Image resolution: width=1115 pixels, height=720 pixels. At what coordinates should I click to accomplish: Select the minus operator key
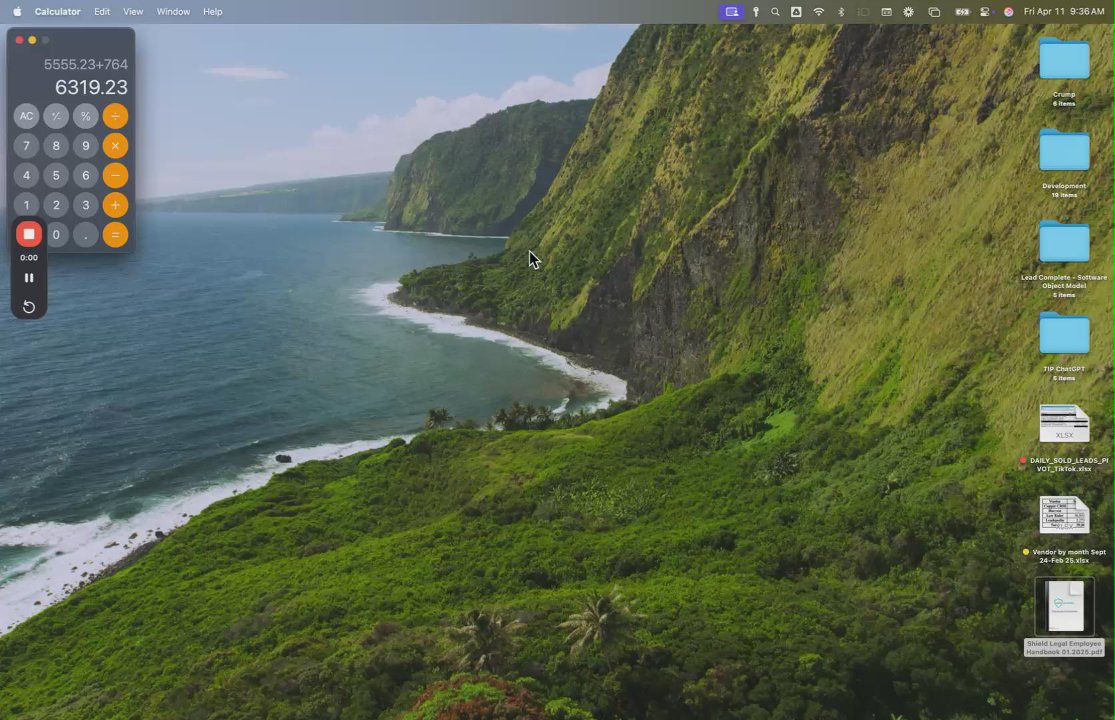coord(115,176)
